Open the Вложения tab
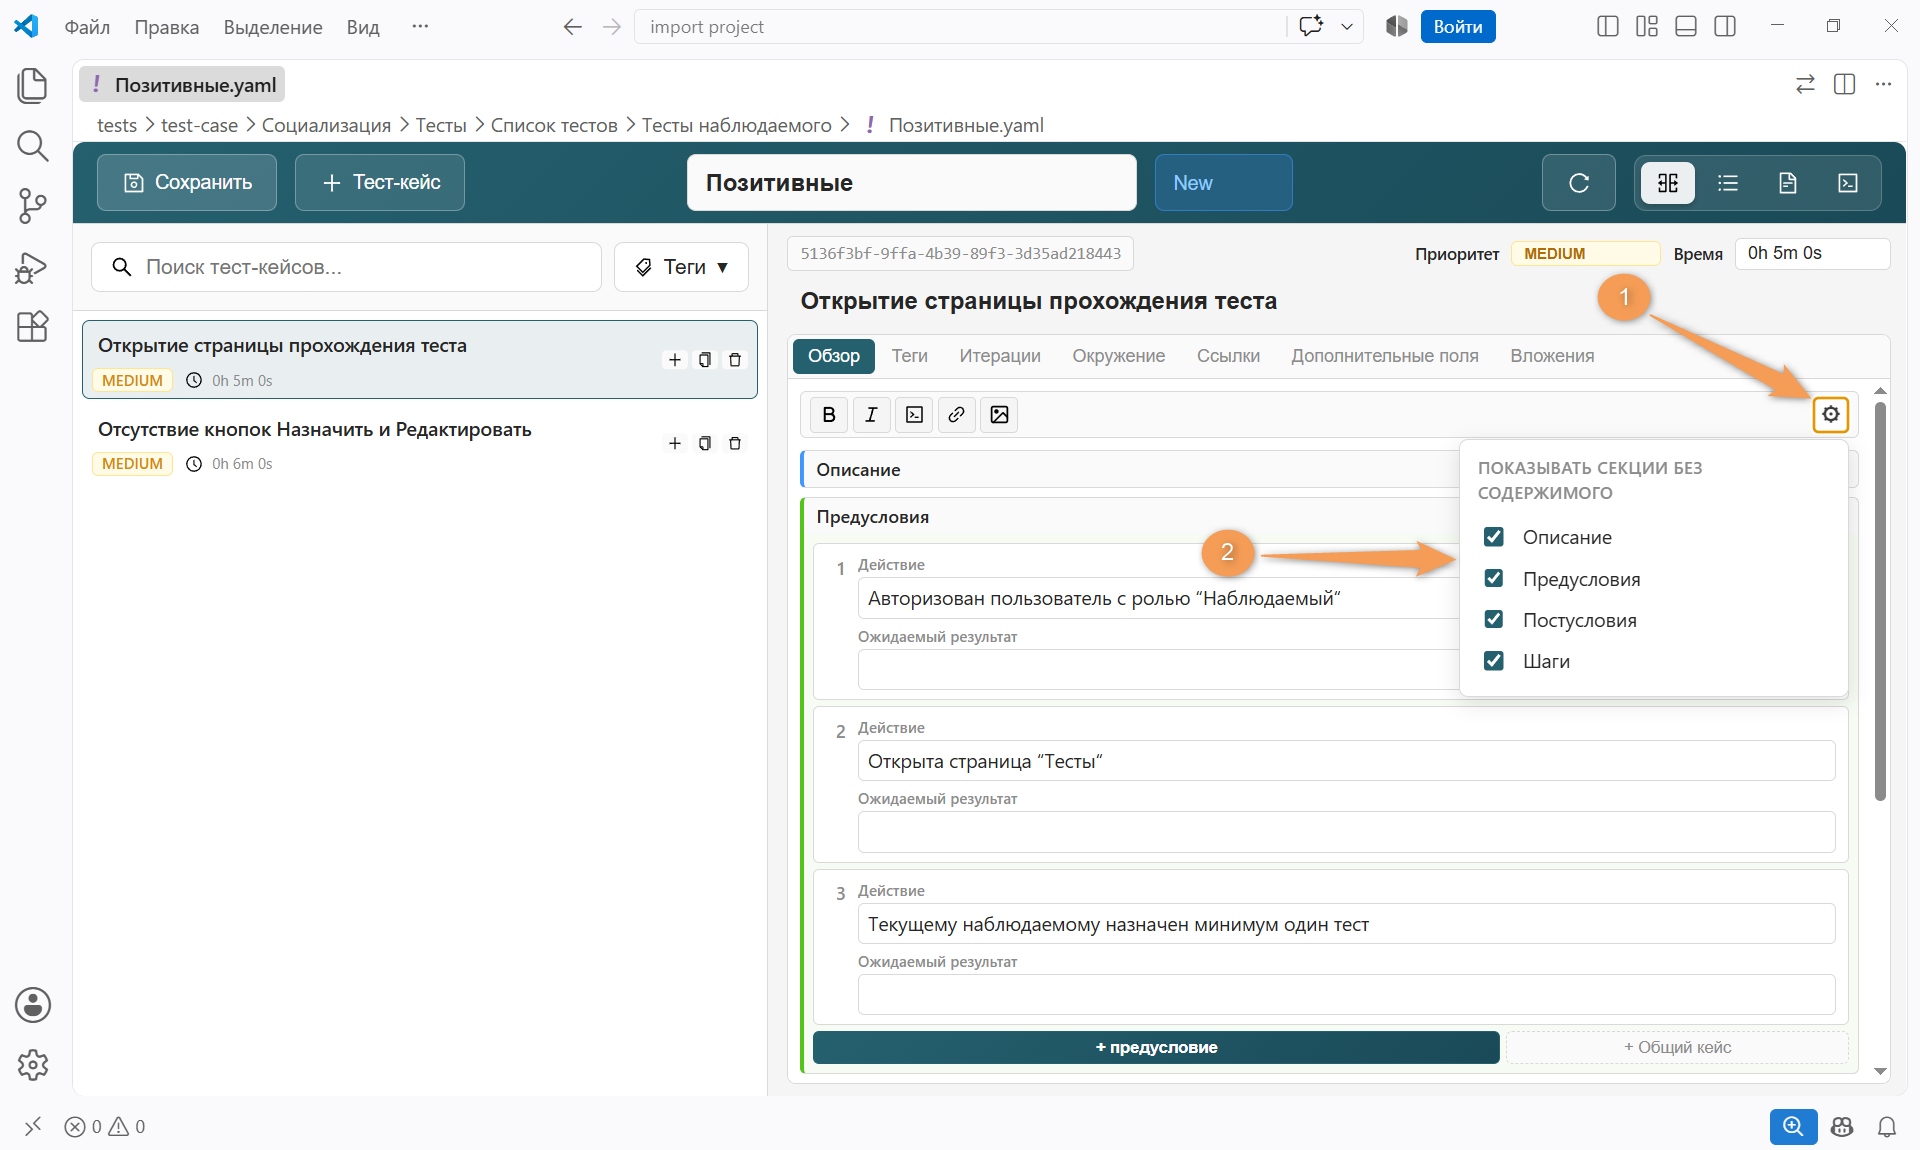Screen dimensions: 1920x1150 pyautogui.click(x=1552, y=356)
